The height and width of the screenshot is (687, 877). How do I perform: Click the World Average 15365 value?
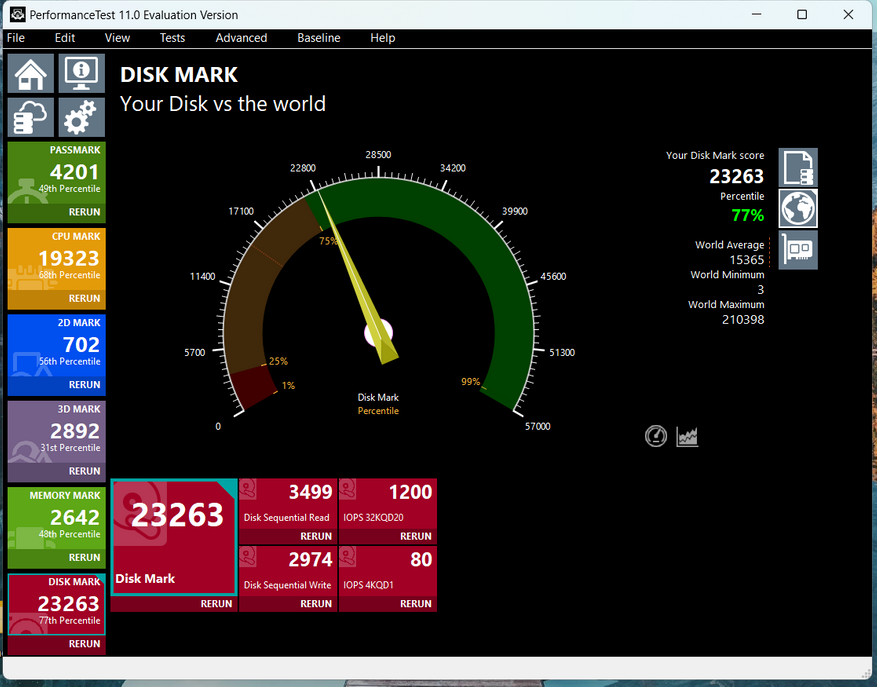coord(747,260)
